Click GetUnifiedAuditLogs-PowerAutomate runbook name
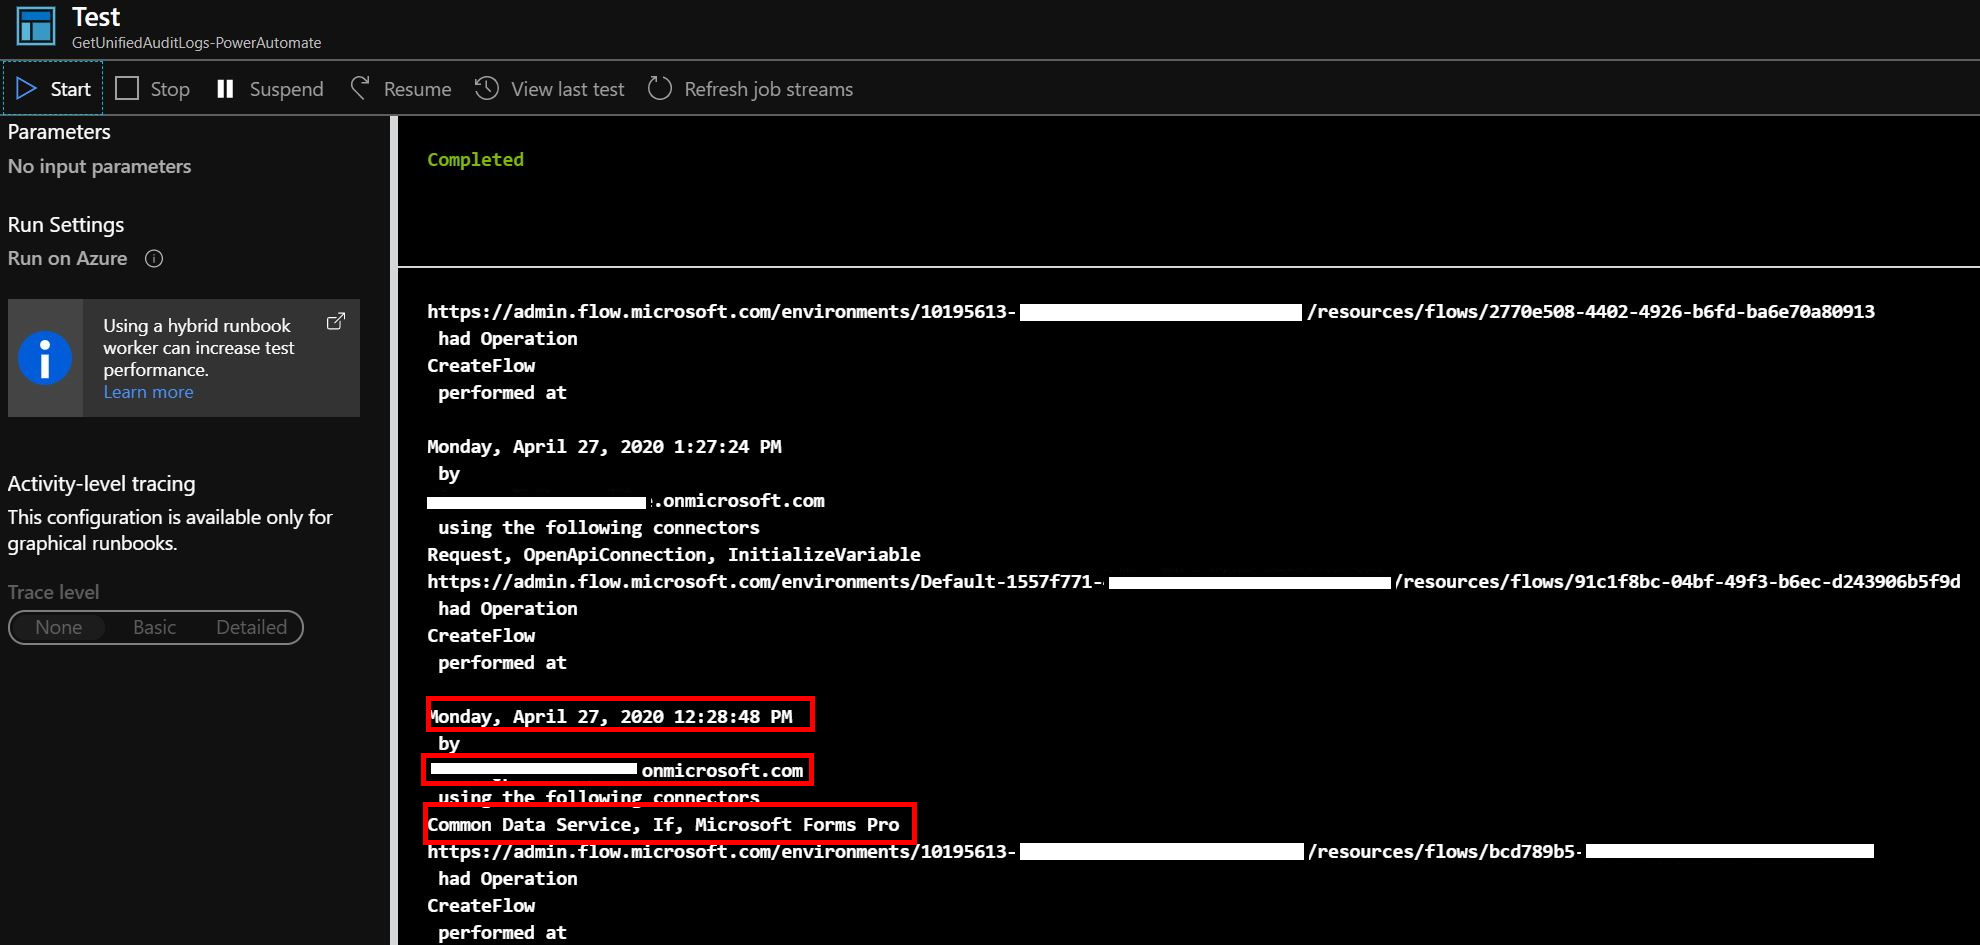The width and height of the screenshot is (1980, 945). tap(197, 43)
